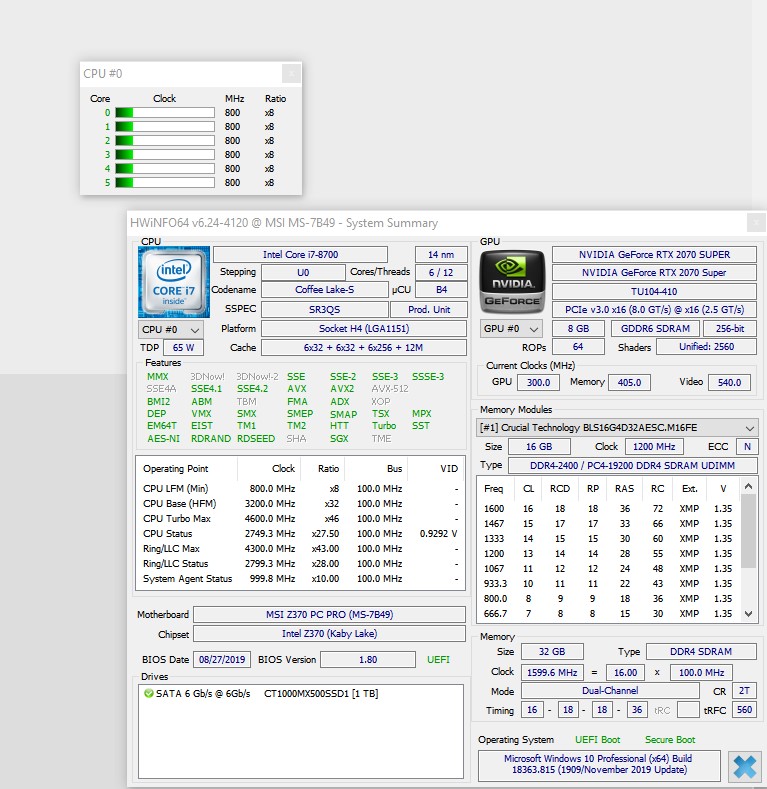
Task: Click the Ring/LLC Max row
Action: (300, 549)
